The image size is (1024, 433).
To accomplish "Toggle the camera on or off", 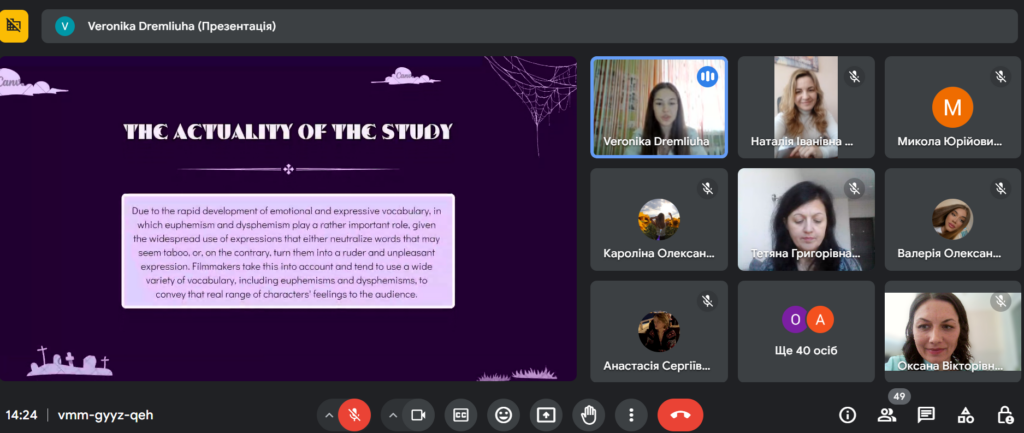I will (x=420, y=414).
